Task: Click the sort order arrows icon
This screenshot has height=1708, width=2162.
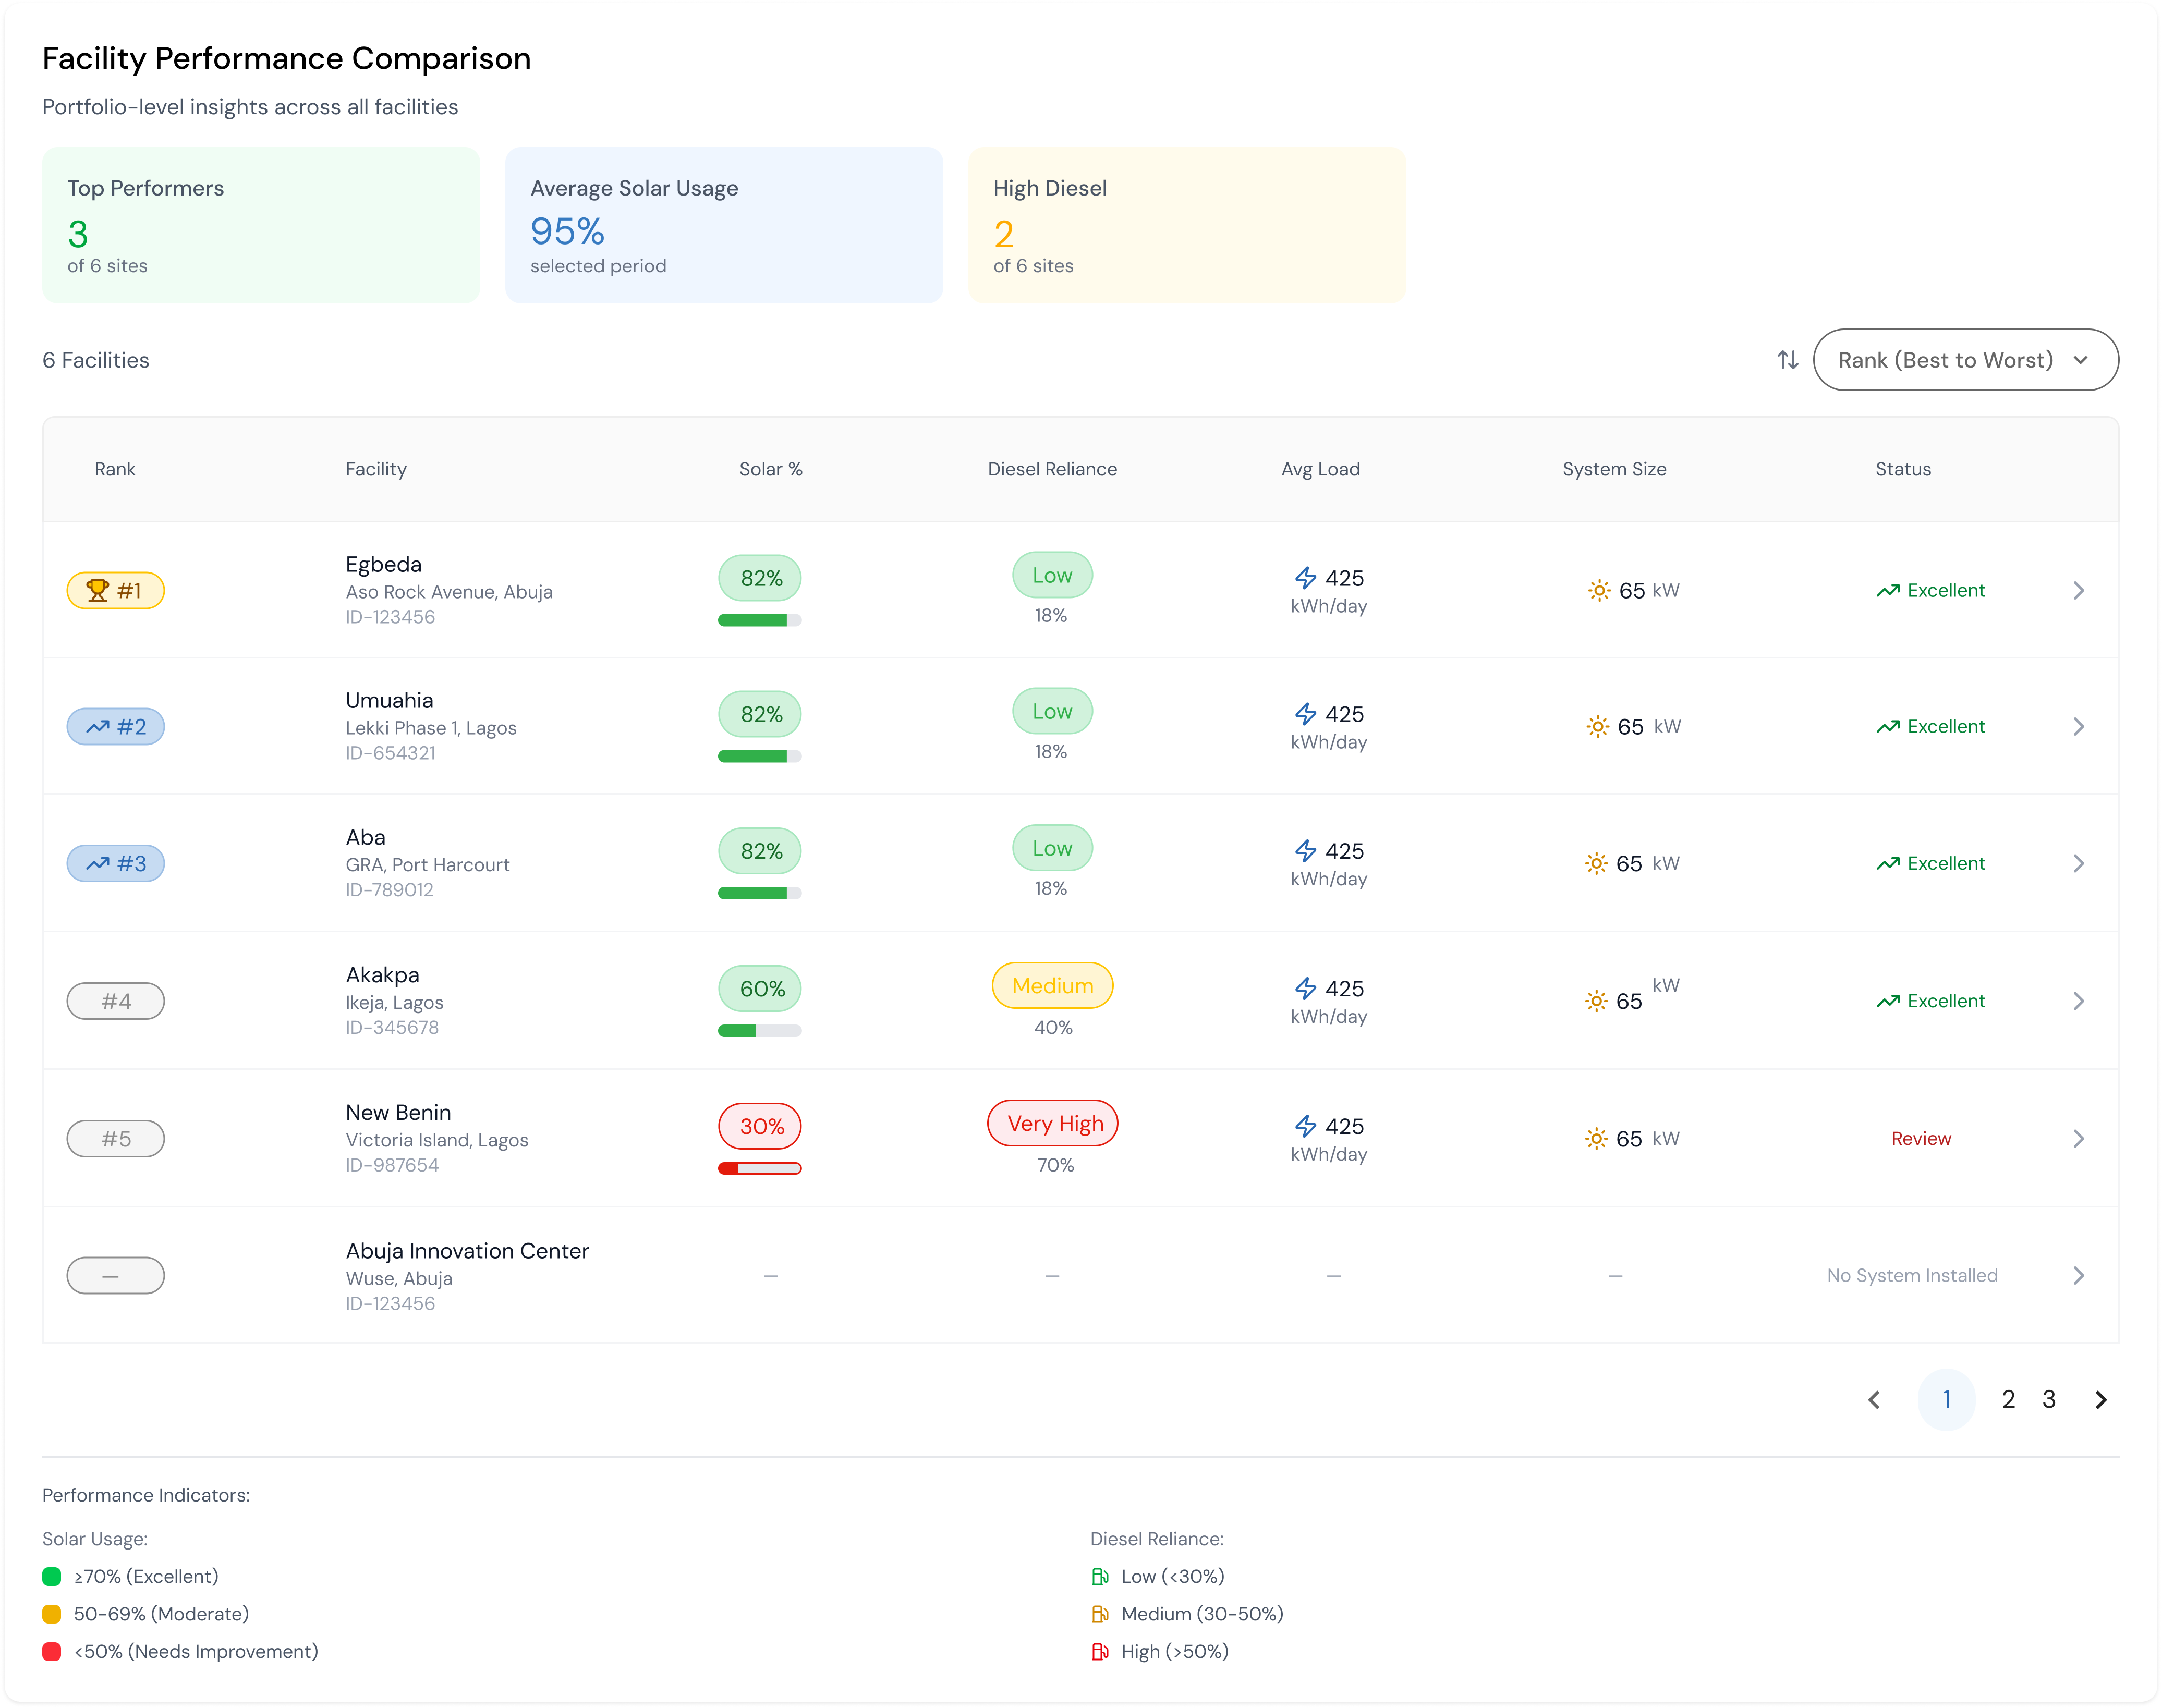Action: 1787,360
